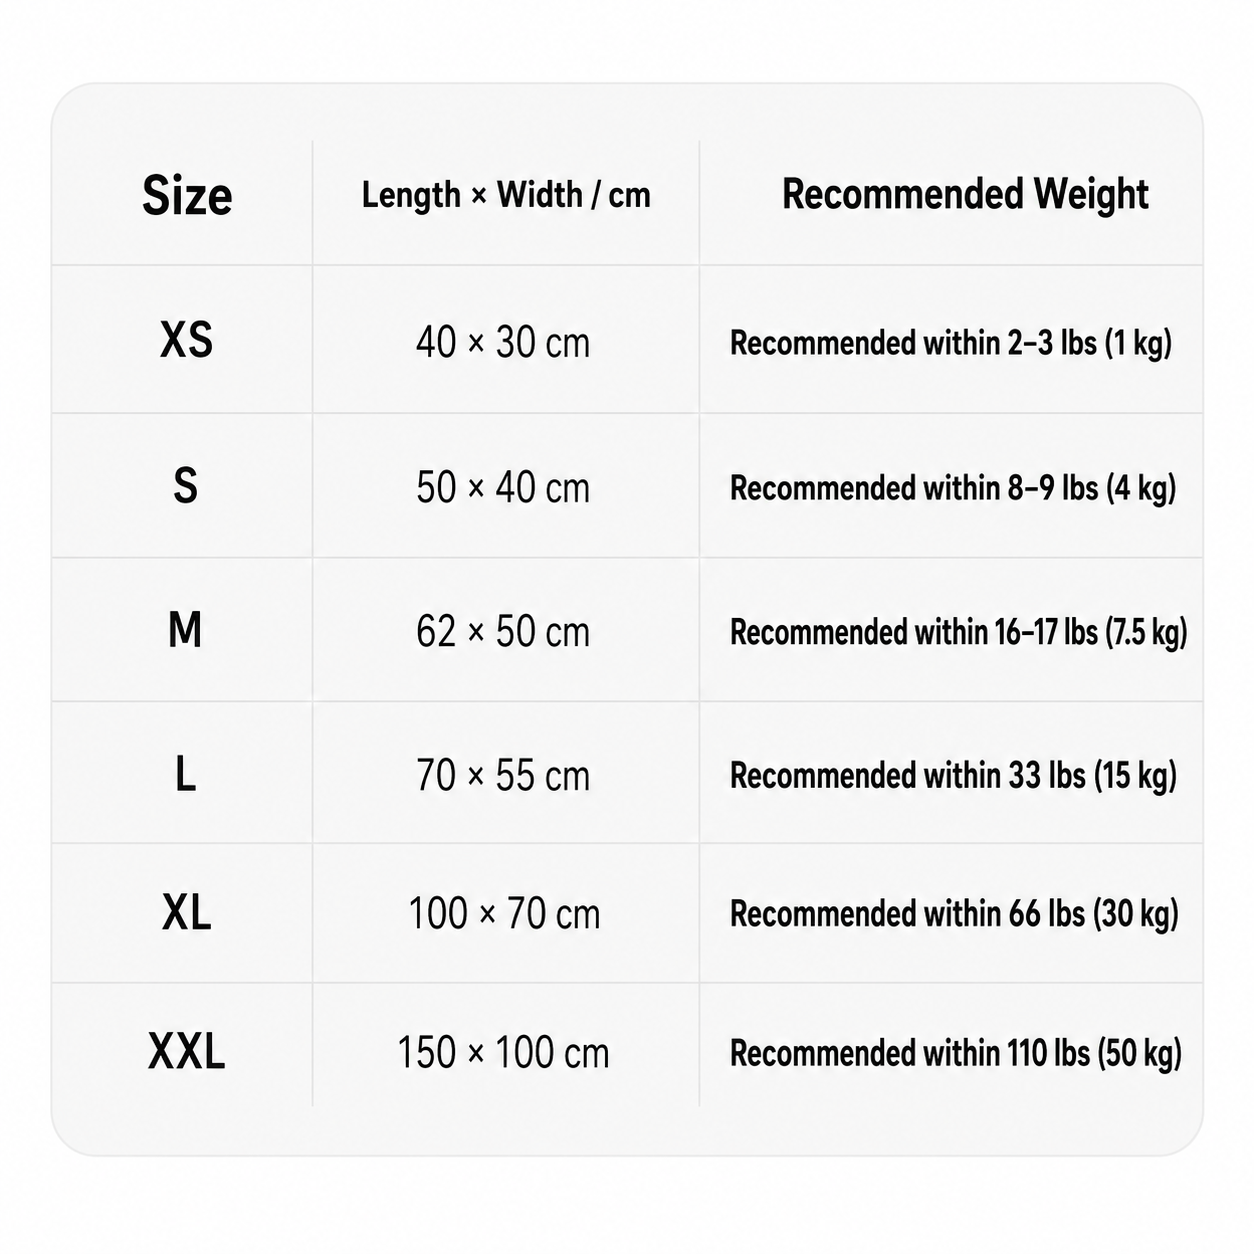Click the 150 × 100 cm dimension cell
The width and height of the screenshot is (1254, 1254).
tap(503, 1052)
